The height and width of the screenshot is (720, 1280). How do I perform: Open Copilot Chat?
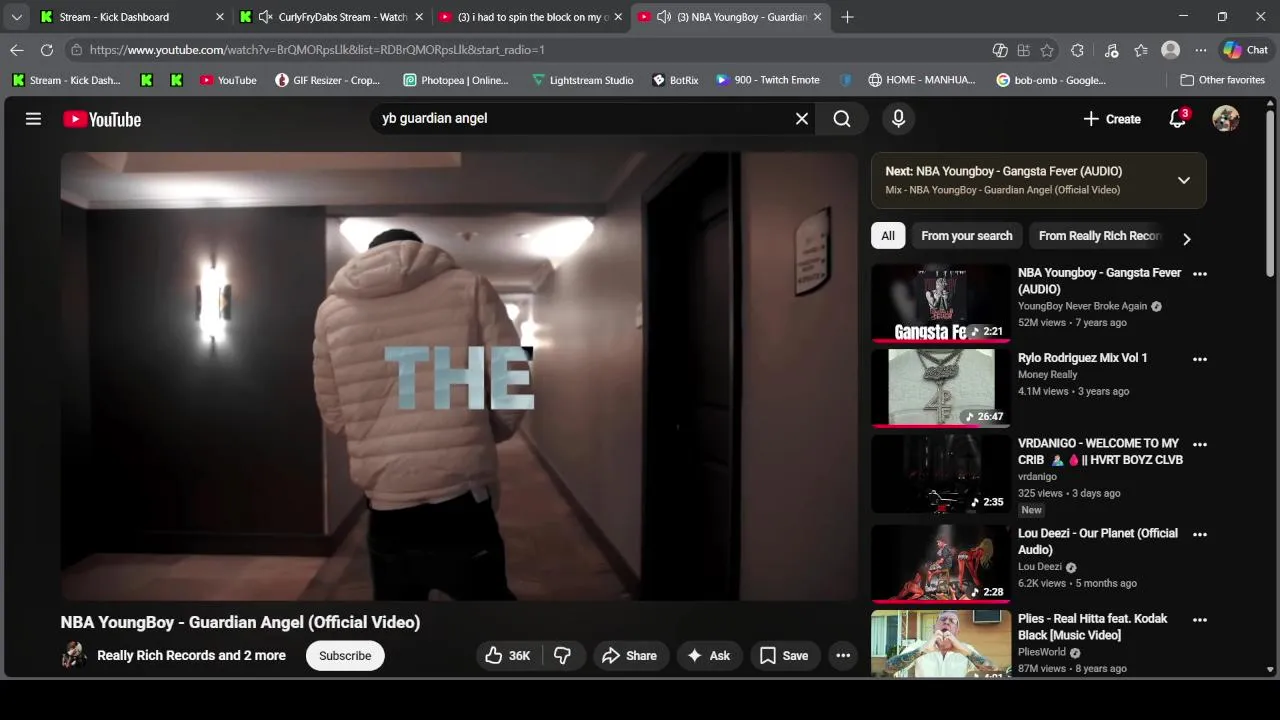coord(1246,50)
